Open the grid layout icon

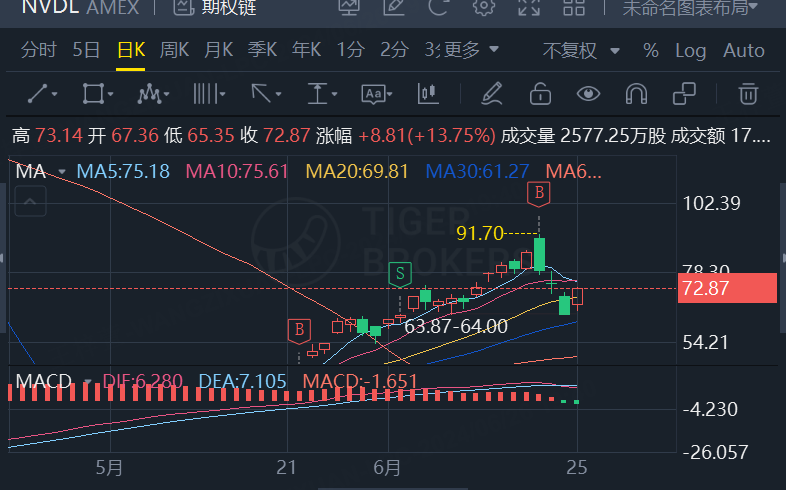(x=574, y=7)
